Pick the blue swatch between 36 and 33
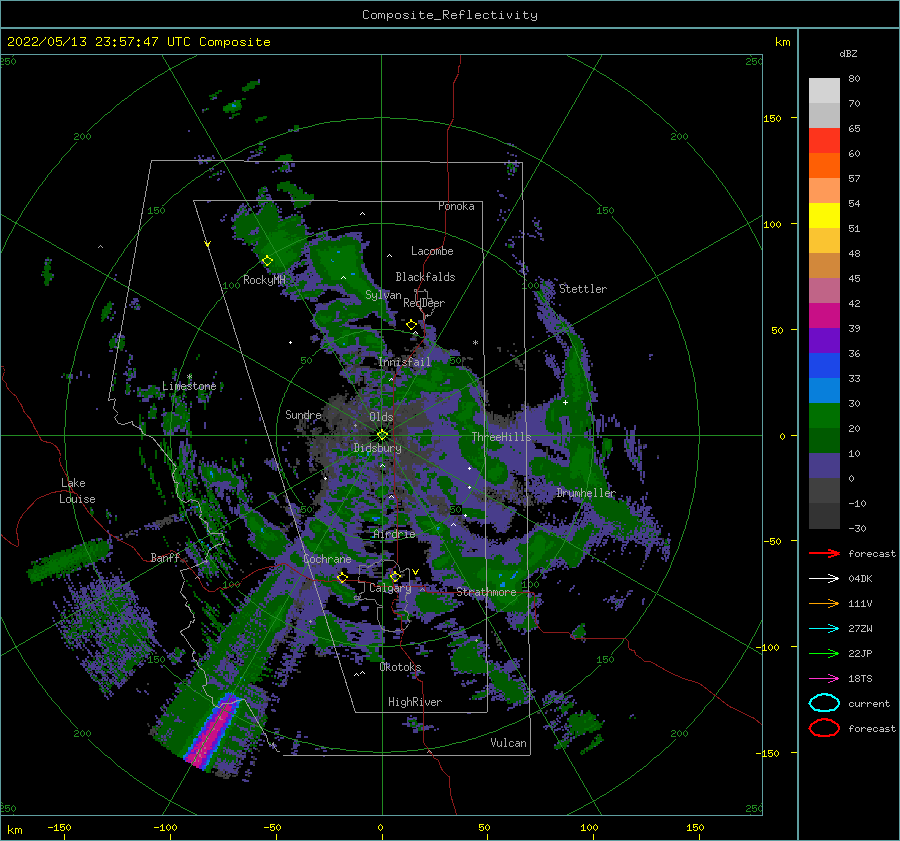The width and height of the screenshot is (900, 841). click(824, 366)
